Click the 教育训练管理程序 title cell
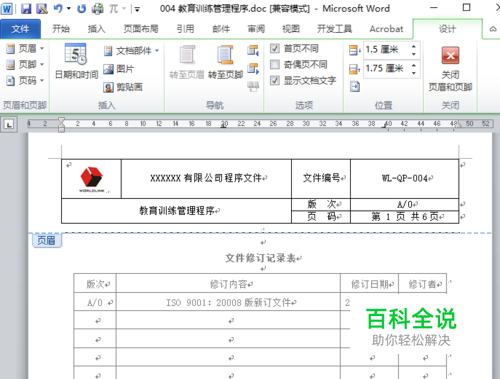The width and height of the screenshot is (500, 379). pos(177,211)
